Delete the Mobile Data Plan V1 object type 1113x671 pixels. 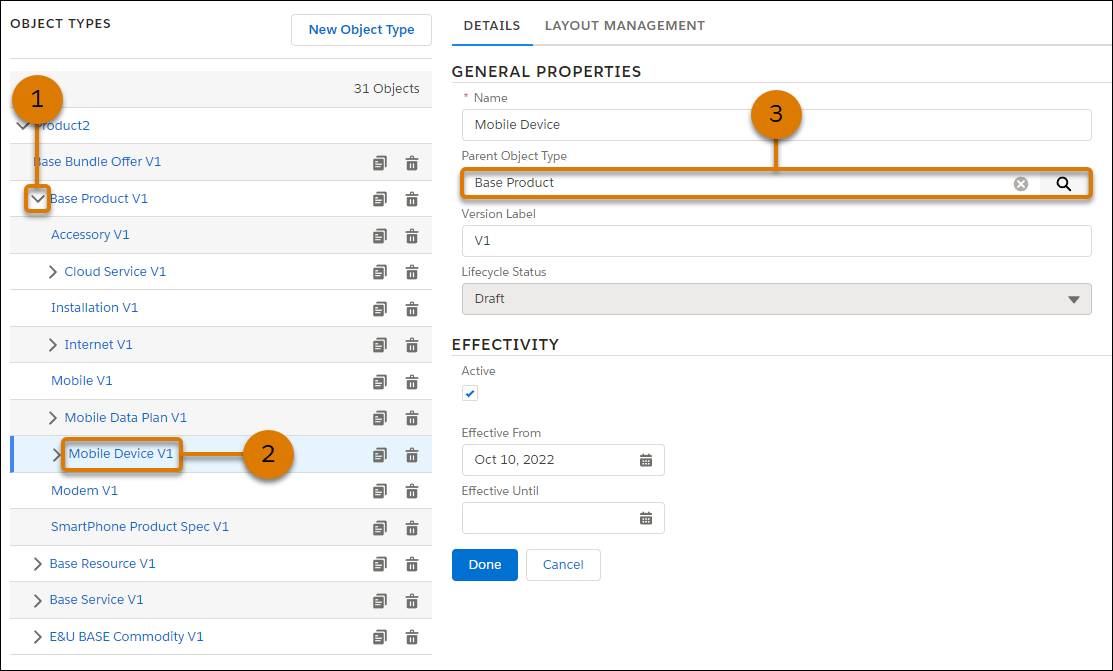pos(412,418)
